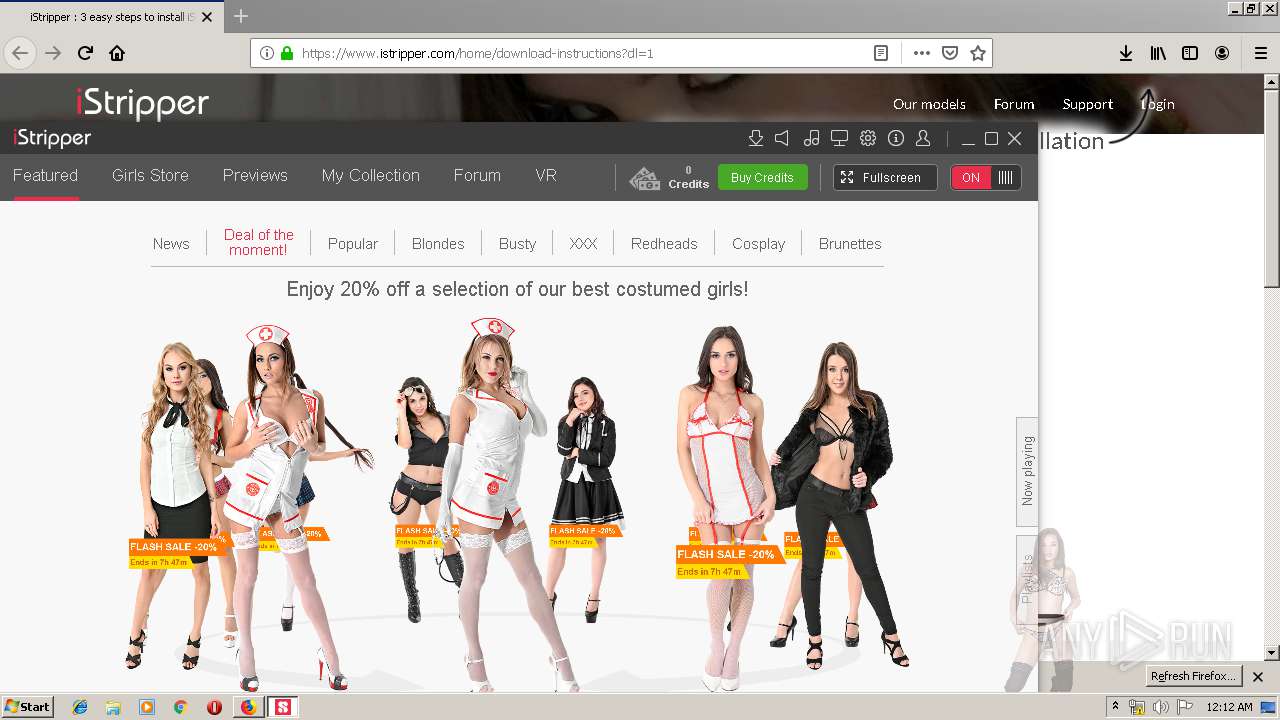
Task: Click the Firefox downloads arrow icon
Action: coord(1126,53)
